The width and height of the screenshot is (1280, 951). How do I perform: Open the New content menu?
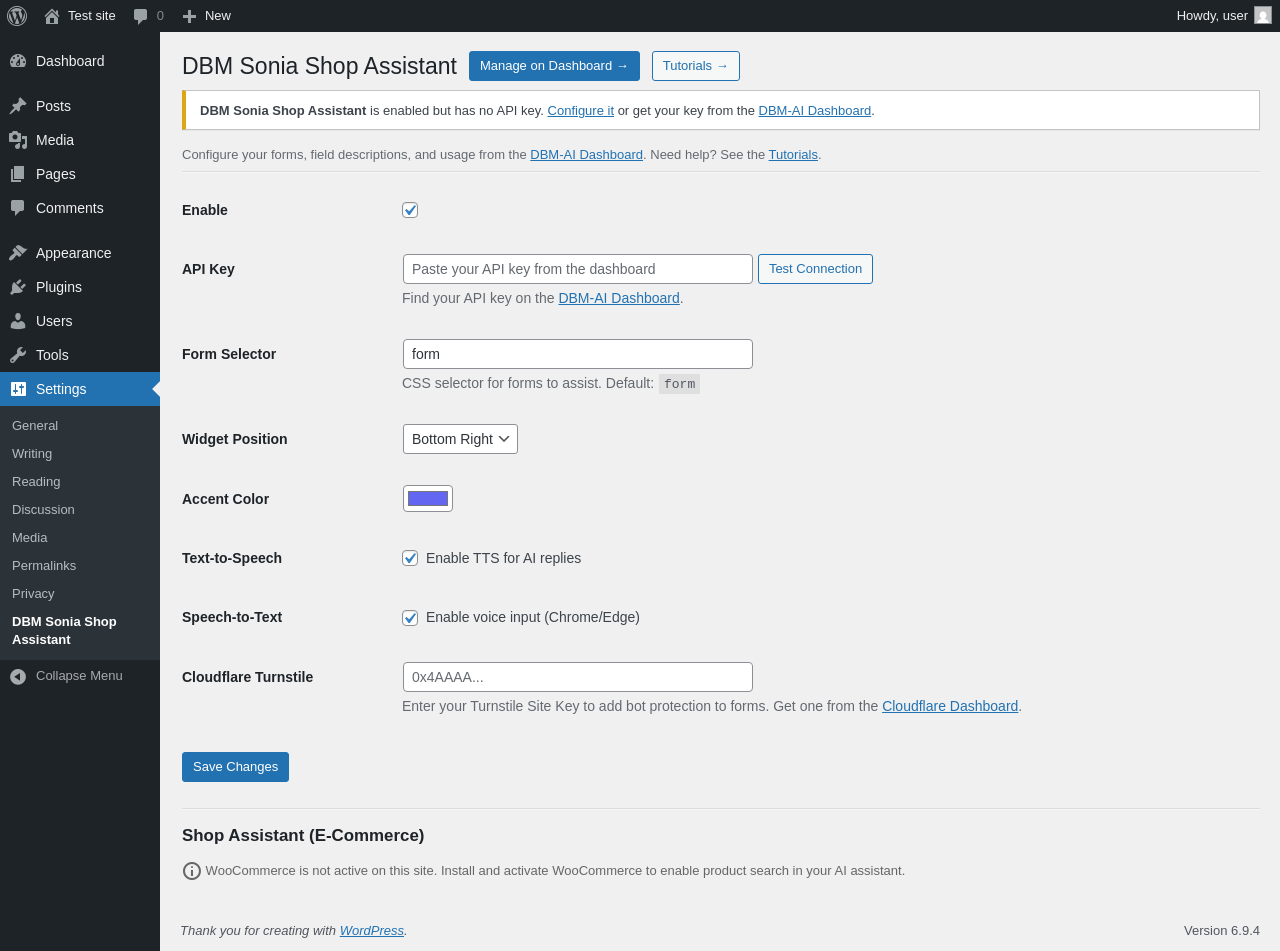coord(207,16)
